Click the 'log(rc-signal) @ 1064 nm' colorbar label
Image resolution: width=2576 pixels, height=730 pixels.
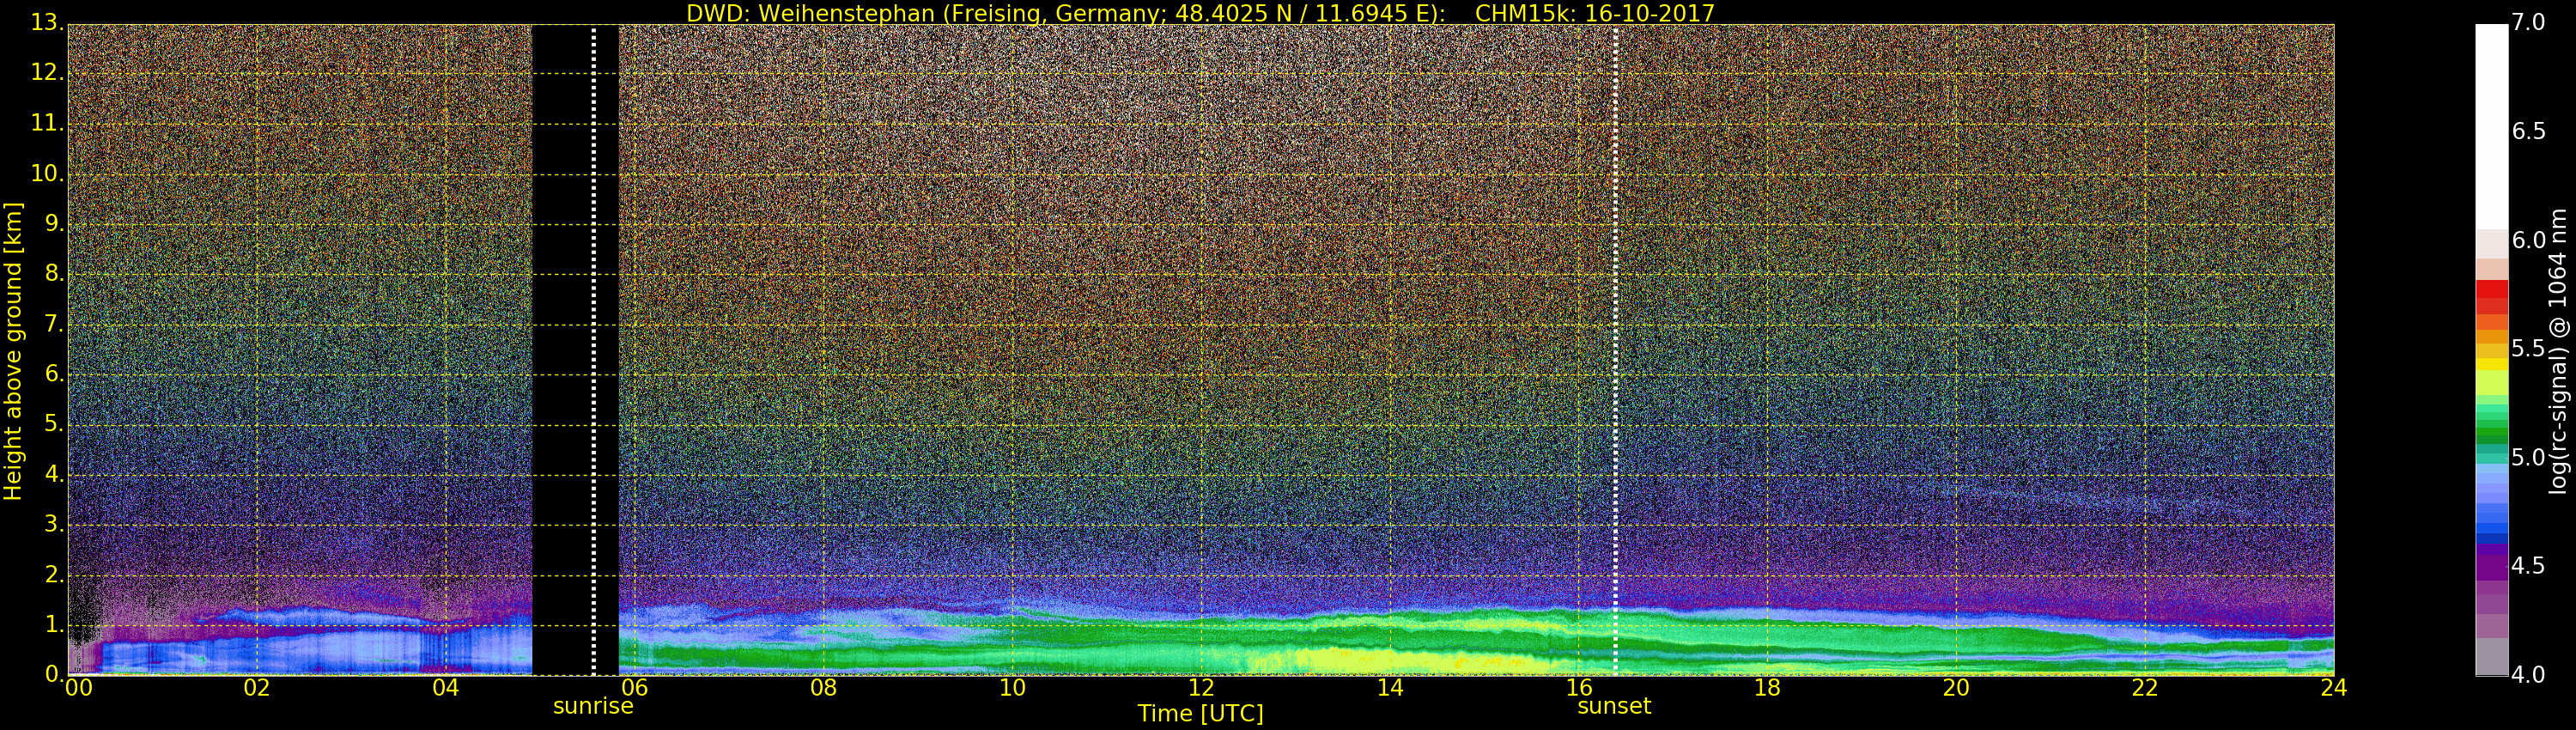2558,350
